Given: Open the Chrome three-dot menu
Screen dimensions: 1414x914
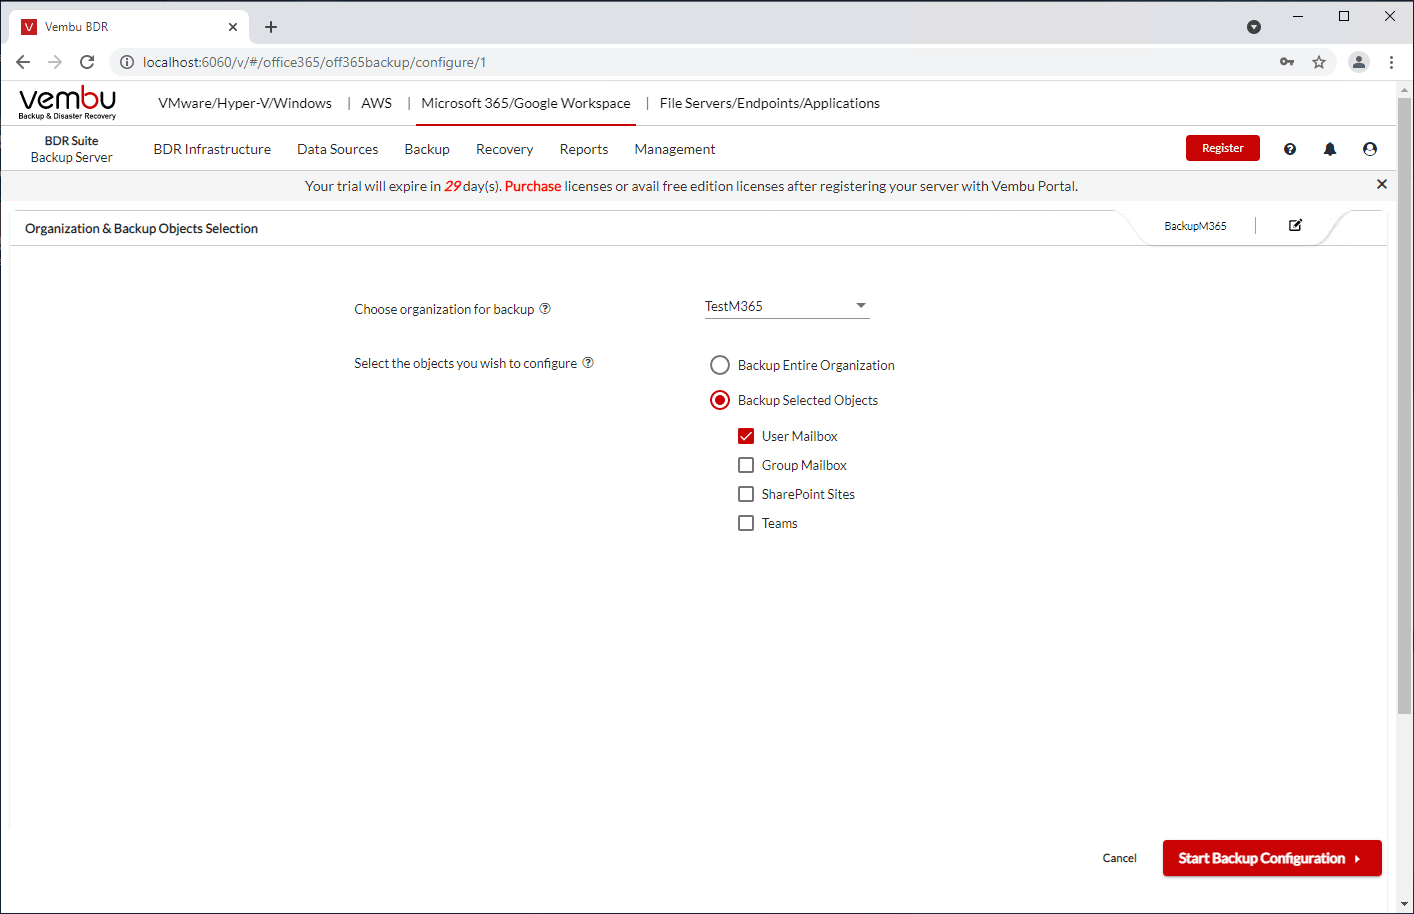Looking at the screenshot, I should (x=1391, y=62).
